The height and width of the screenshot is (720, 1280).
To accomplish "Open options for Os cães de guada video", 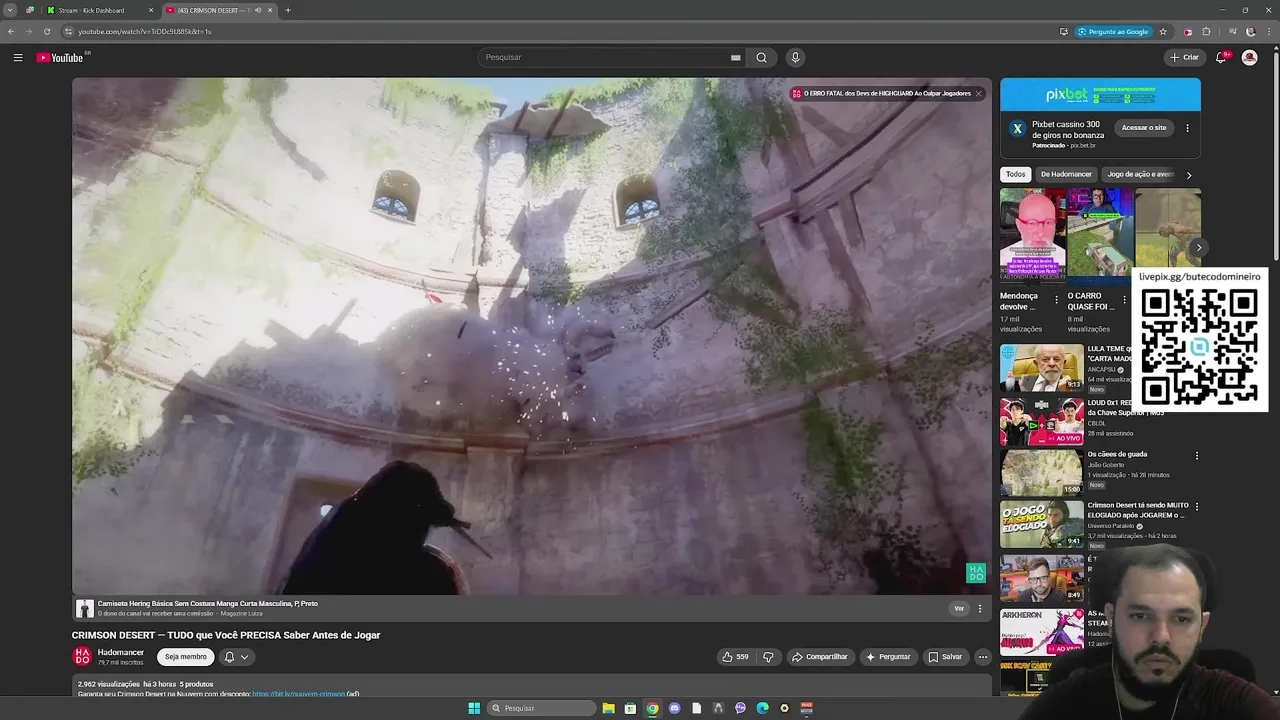I will (x=1196, y=455).
